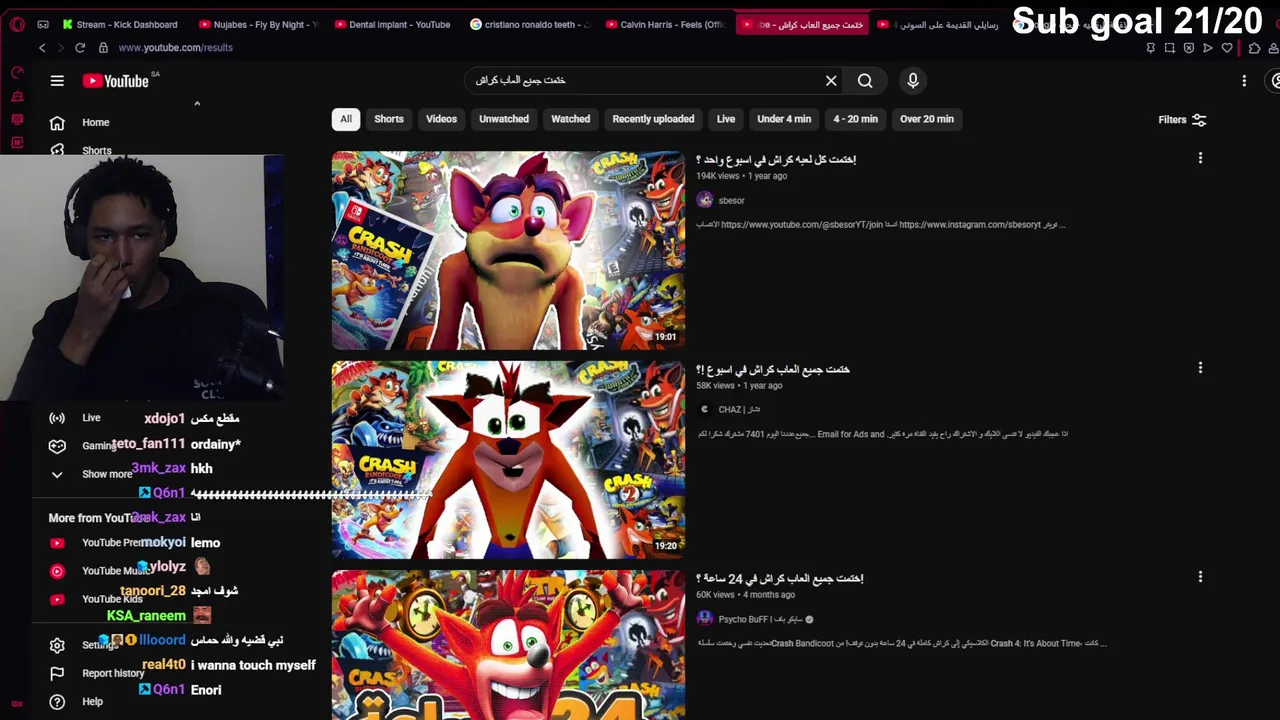Screen dimensions: 1280x720
Task: Click the title of the 58K views video
Action: pyautogui.click(x=773, y=370)
